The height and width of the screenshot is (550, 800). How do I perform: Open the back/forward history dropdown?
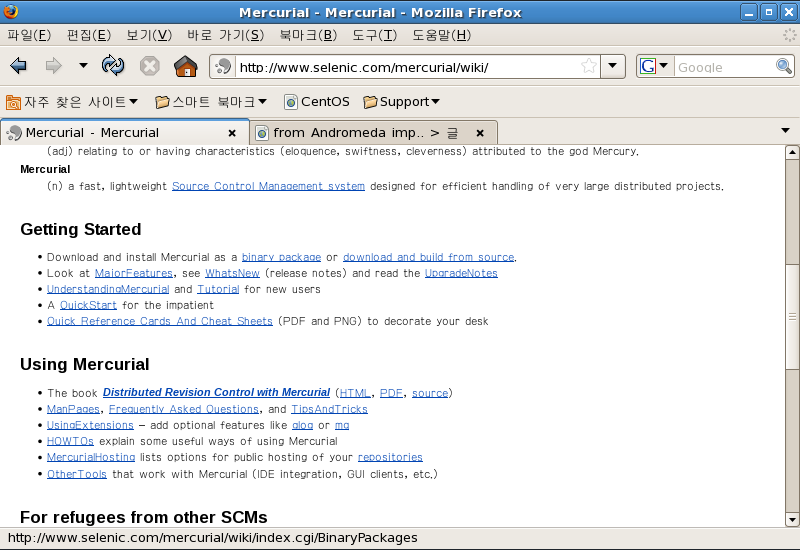(83, 65)
